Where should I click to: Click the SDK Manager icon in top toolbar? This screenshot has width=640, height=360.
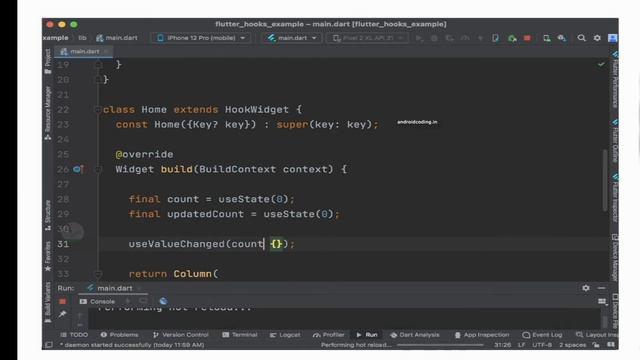coord(562,38)
